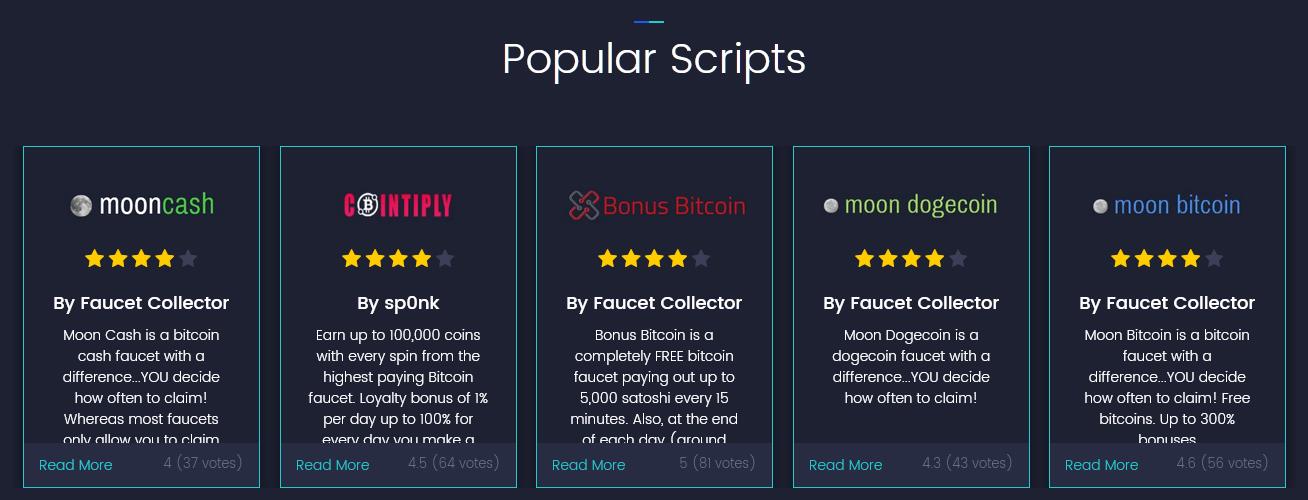The height and width of the screenshot is (500, 1308).
Task: Click the moon dogecoin logo
Action: (911, 205)
